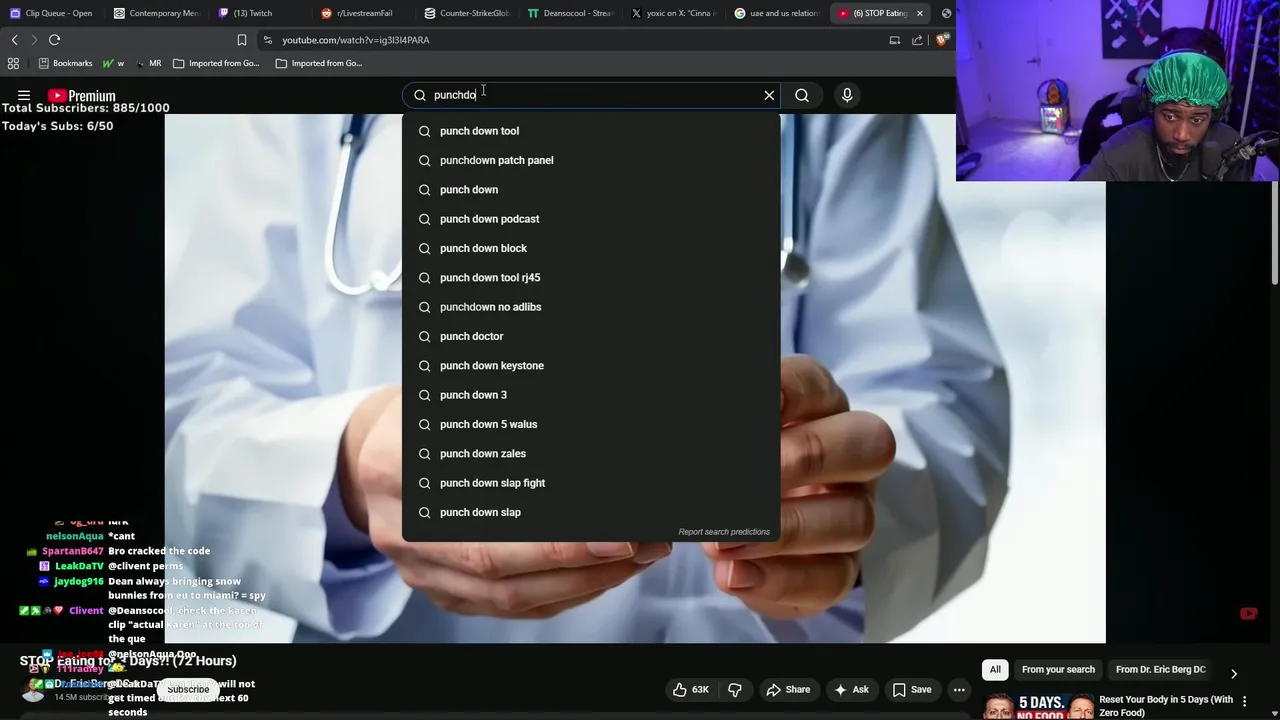Image resolution: width=1280 pixels, height=720 pixels.
Task: Choose suggestion "punchdown patch panel"
Action: (591, 160)
